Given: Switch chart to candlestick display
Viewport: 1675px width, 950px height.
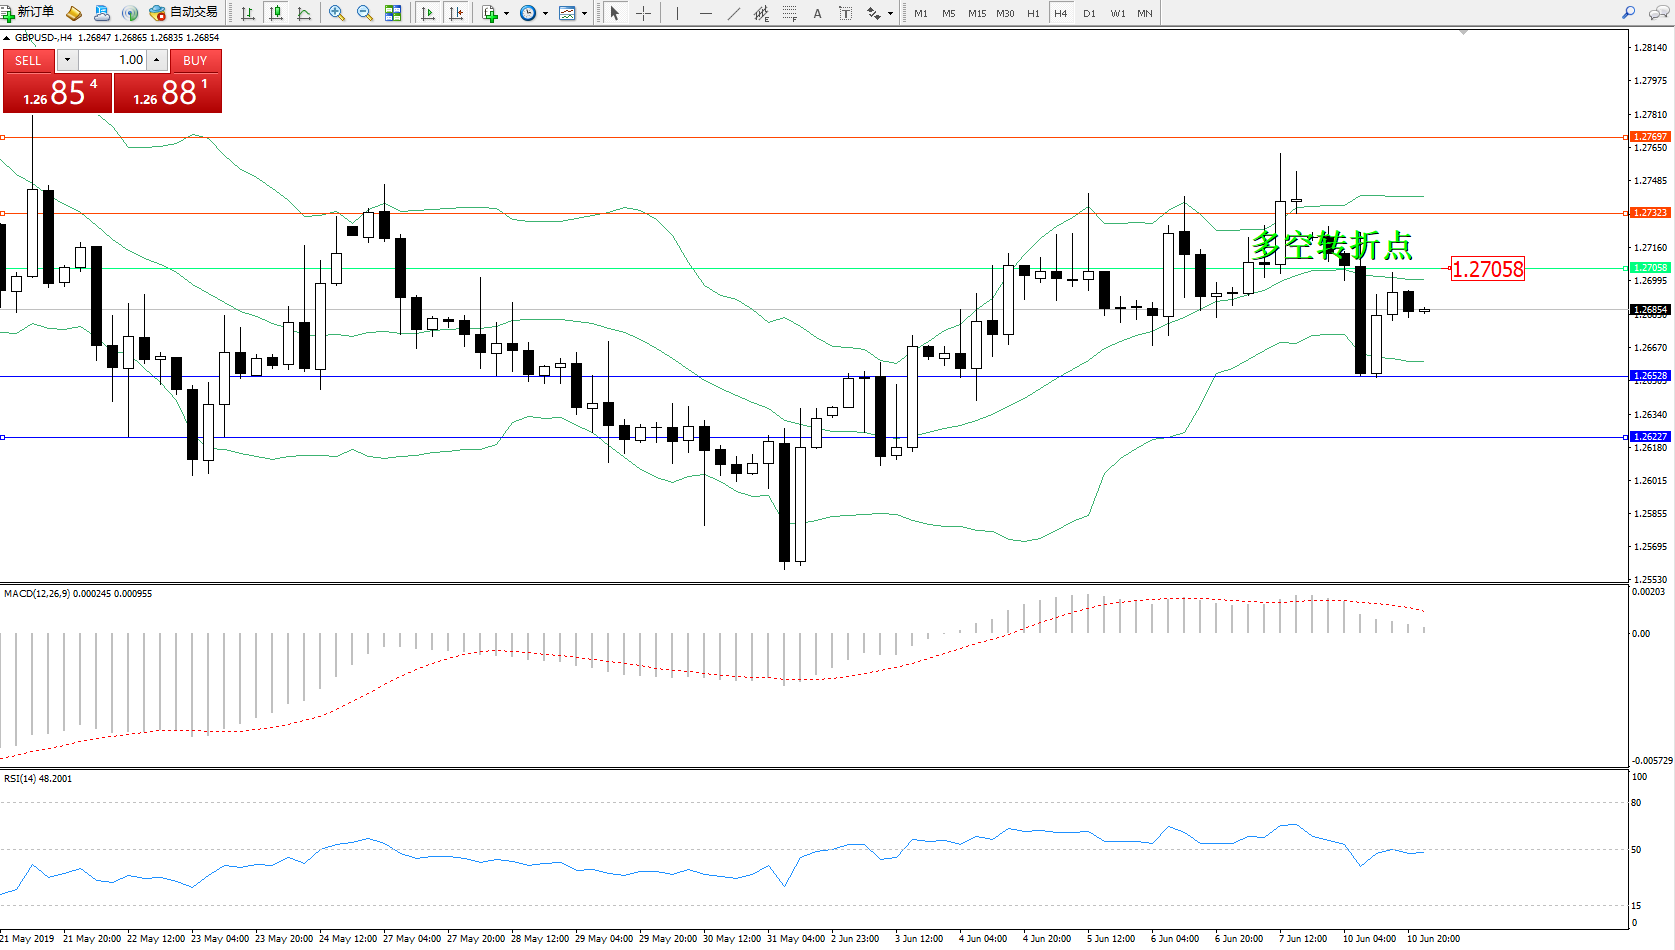Looking at the screenshot, I should click(x=276, y=13).
